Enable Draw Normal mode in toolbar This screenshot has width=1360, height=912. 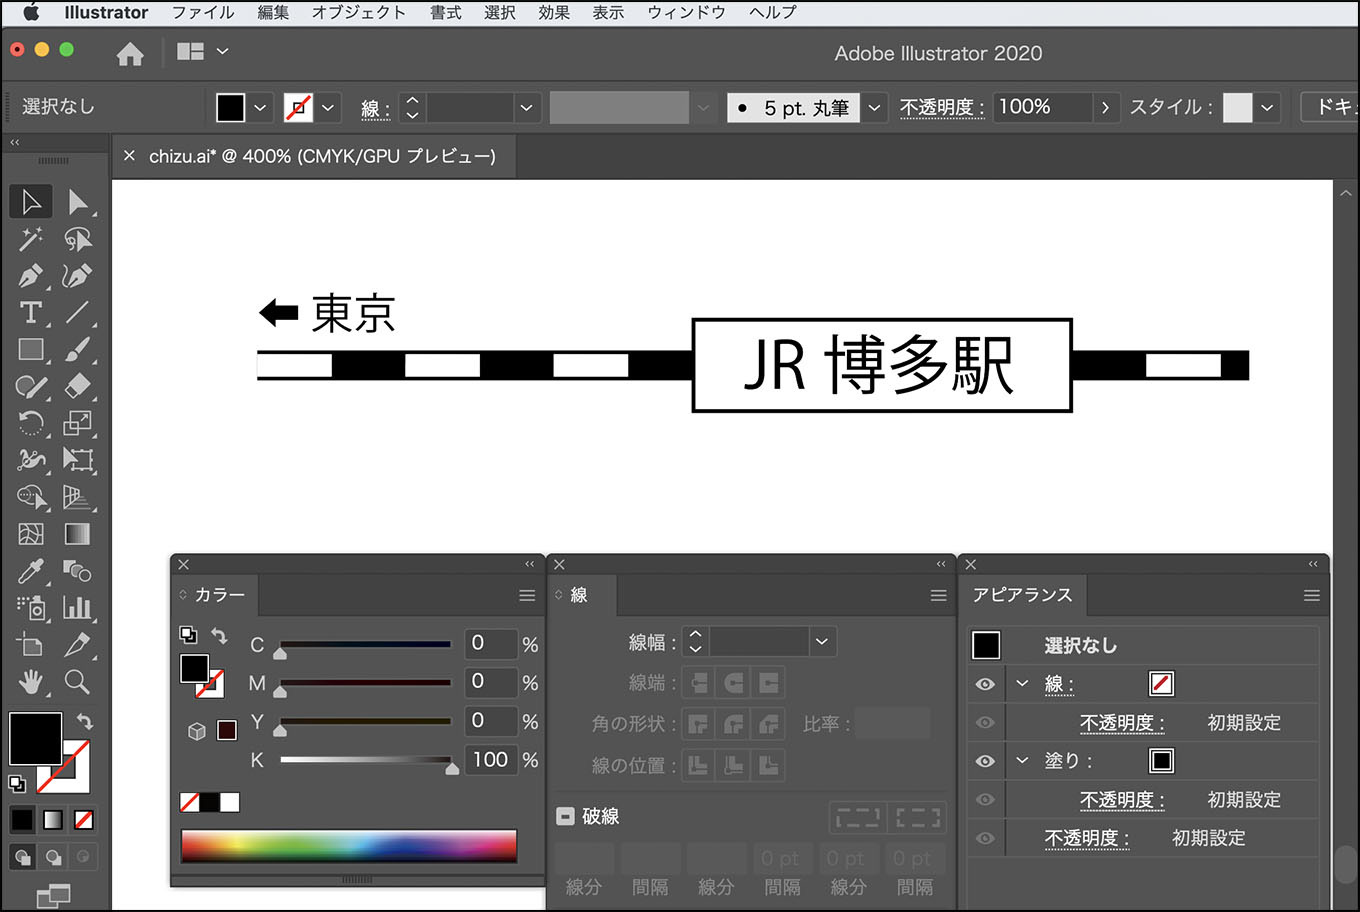point(22,857)
